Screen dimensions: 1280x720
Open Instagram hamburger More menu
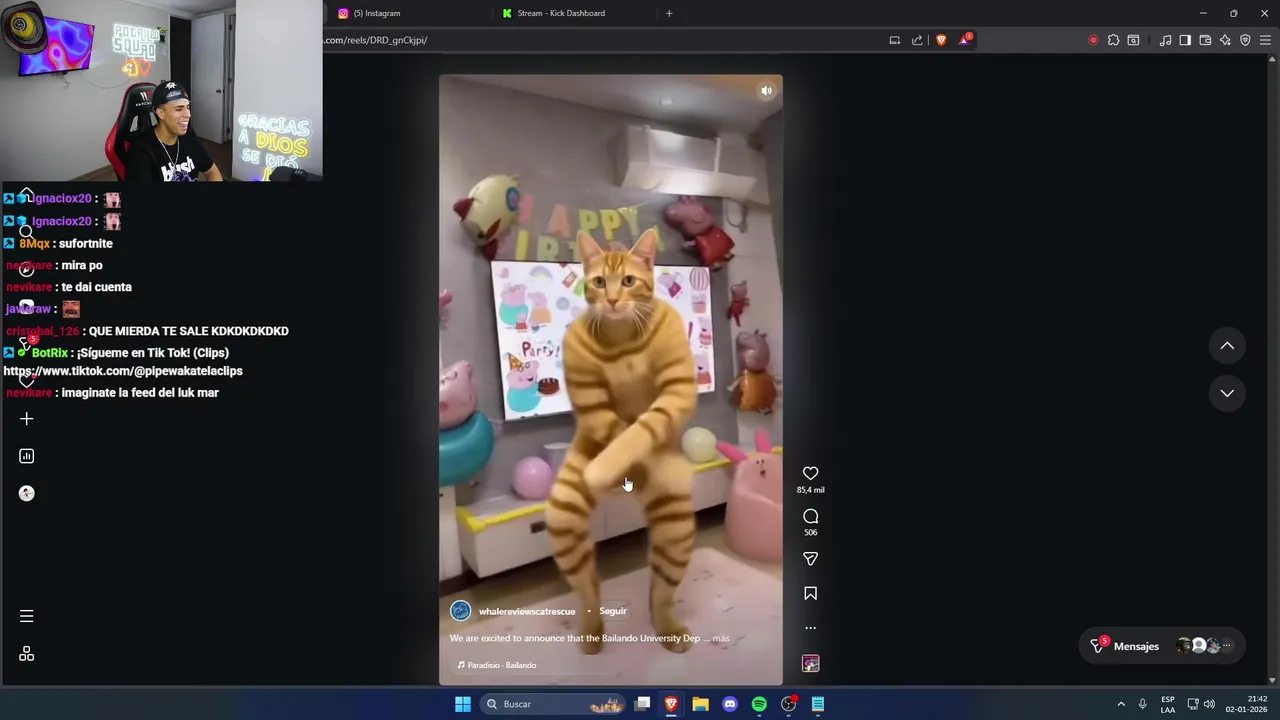(27, 616)
